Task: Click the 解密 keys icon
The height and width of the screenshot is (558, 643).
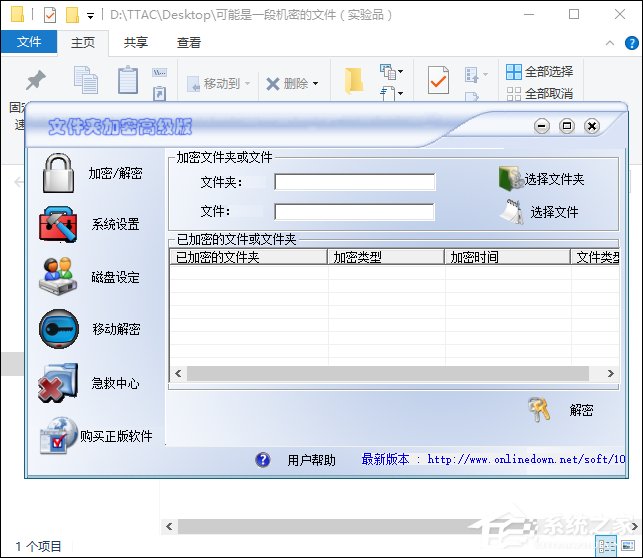Action: pyautogui.click(x=539, y=409)
